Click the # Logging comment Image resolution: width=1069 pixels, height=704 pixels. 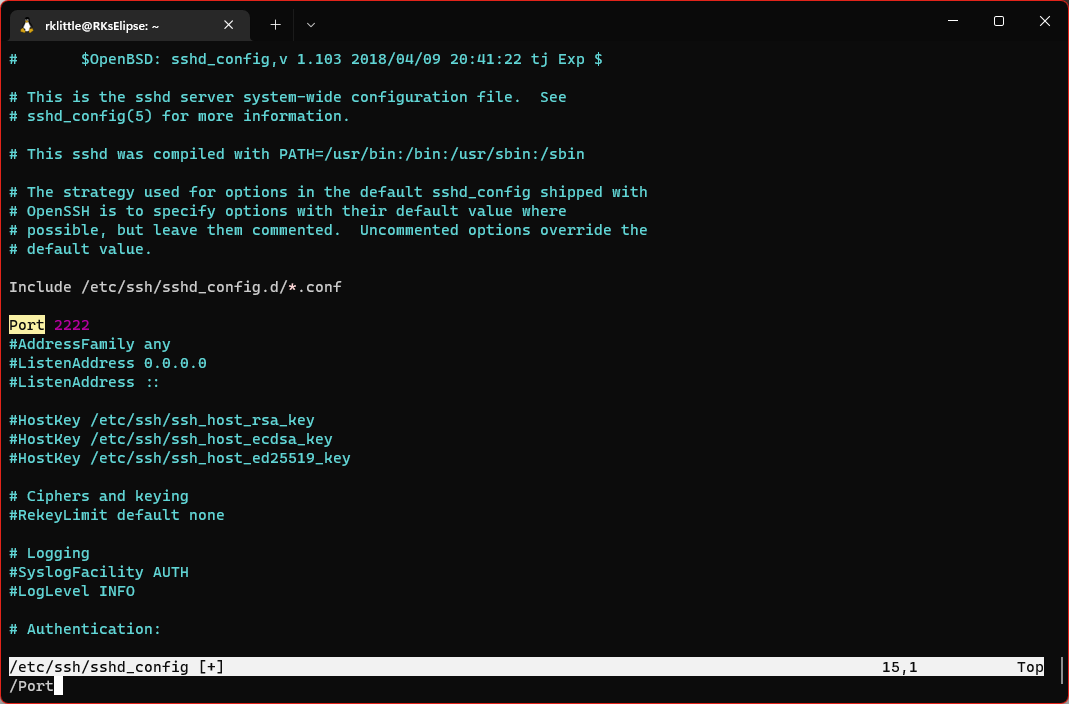coord(50,553)
